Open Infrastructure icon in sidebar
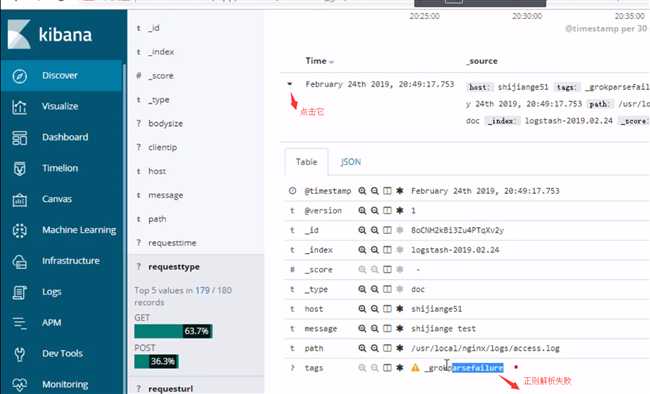Image resolution: width=650 pixels, height=394 pixels. pyautogui.click(x=19, y=261)
